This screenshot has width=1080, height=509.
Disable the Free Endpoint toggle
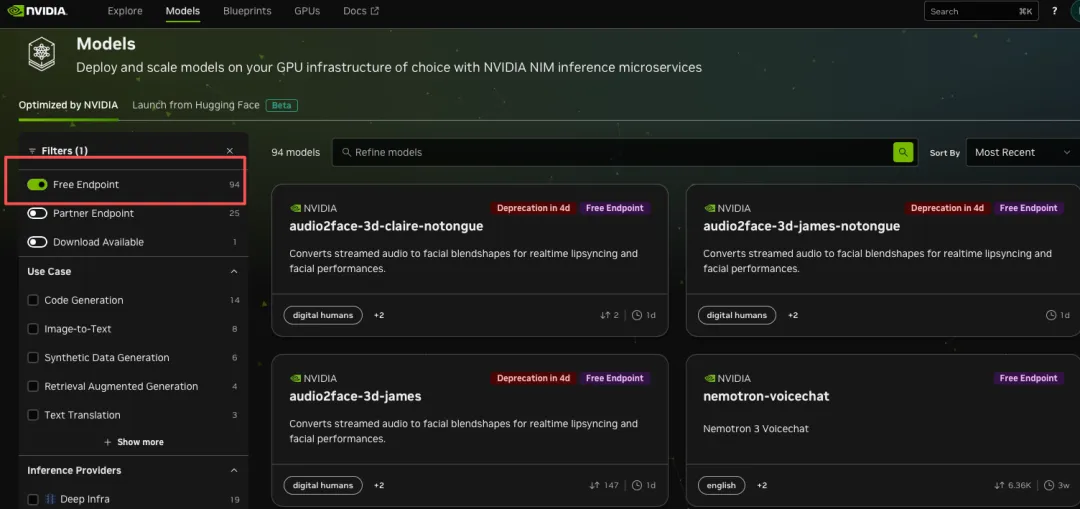[38, 185]
